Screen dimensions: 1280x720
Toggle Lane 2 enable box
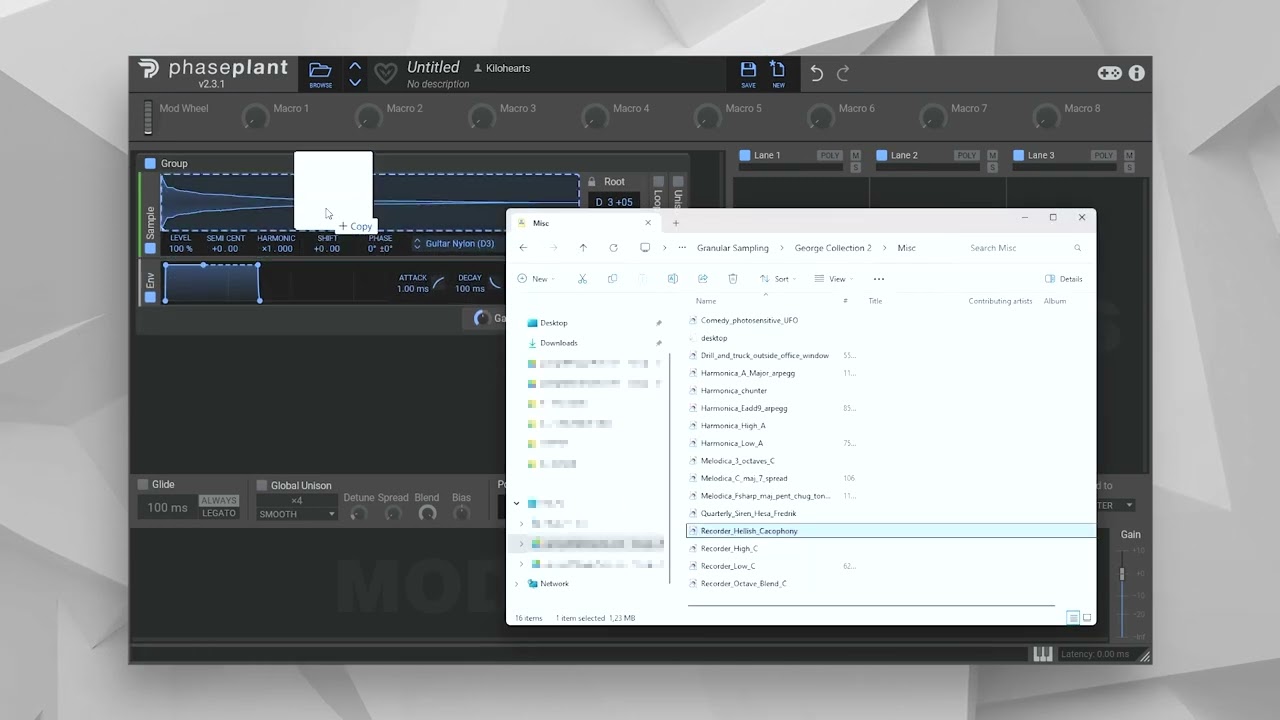click(x=881, y=155)
